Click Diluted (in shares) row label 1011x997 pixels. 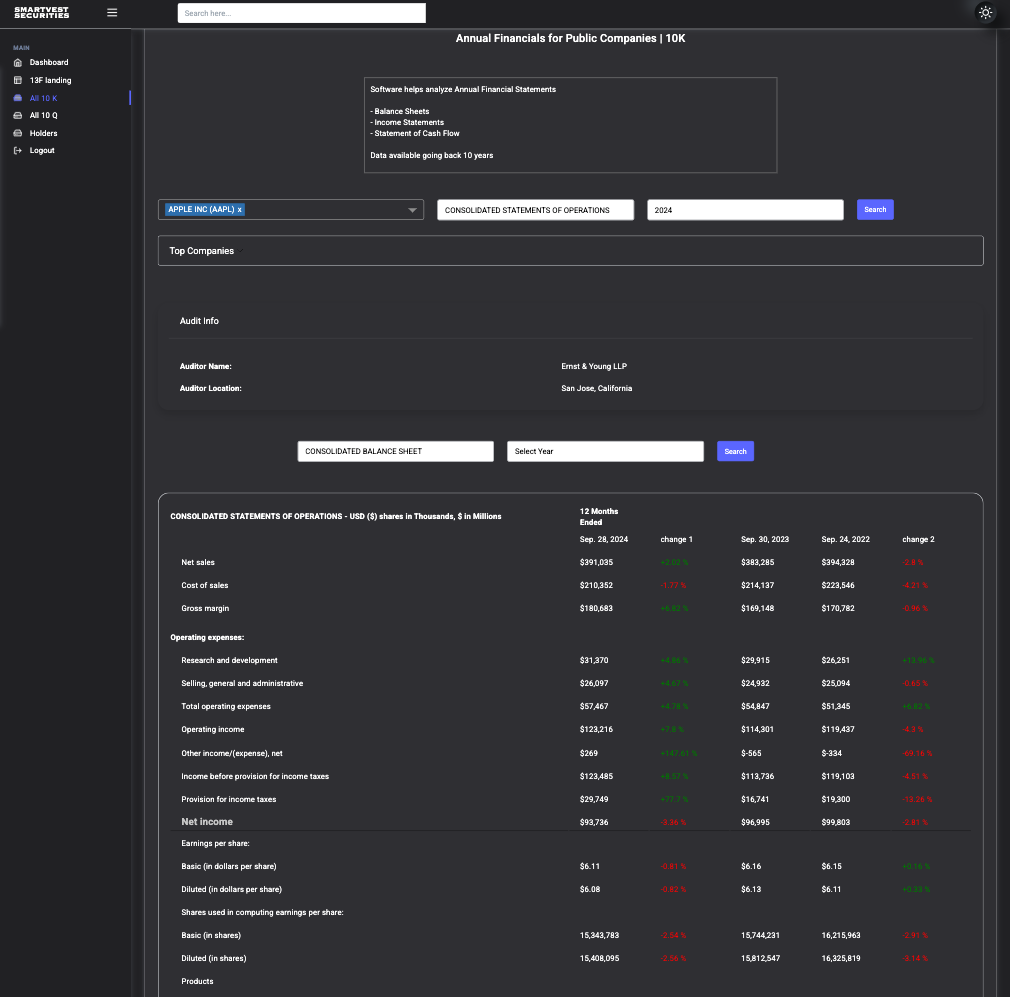click(x=214, y=959)
